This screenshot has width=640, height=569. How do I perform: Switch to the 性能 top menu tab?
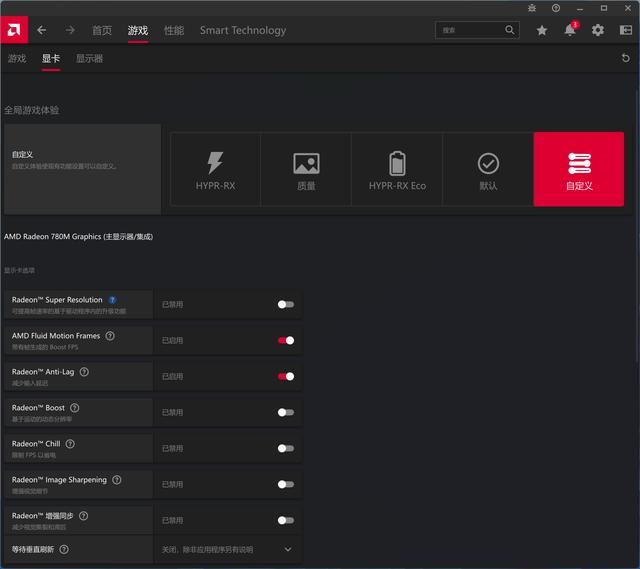173,30
